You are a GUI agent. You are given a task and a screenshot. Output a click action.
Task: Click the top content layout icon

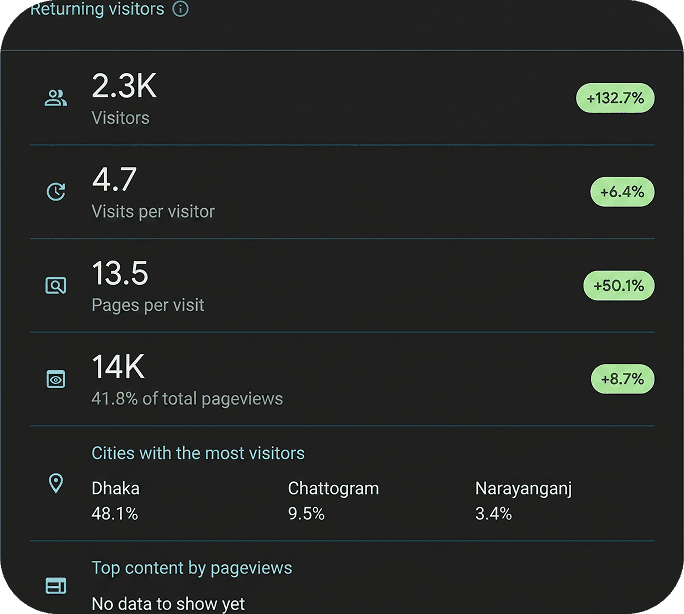tap(56, 586)
